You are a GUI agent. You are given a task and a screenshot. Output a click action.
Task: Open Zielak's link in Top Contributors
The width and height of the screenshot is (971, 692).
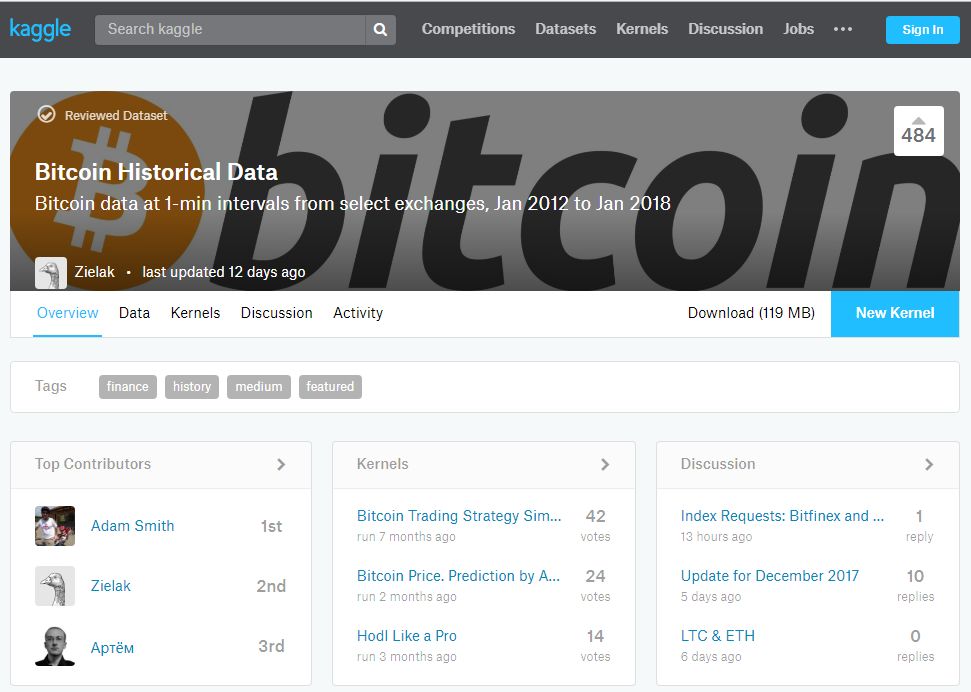click(x=111, y=586)
